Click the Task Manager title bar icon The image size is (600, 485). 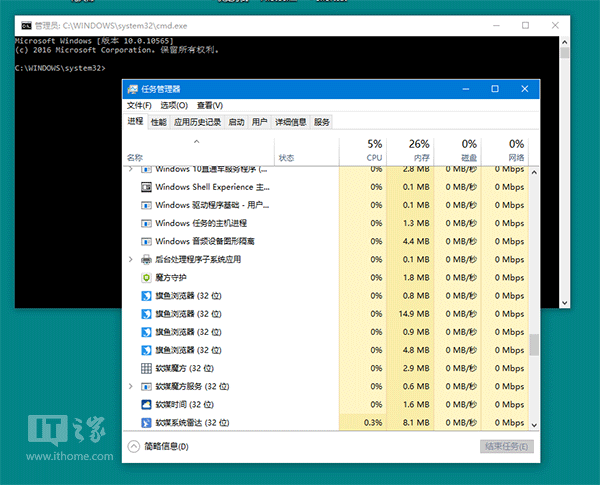coord(132,89)
